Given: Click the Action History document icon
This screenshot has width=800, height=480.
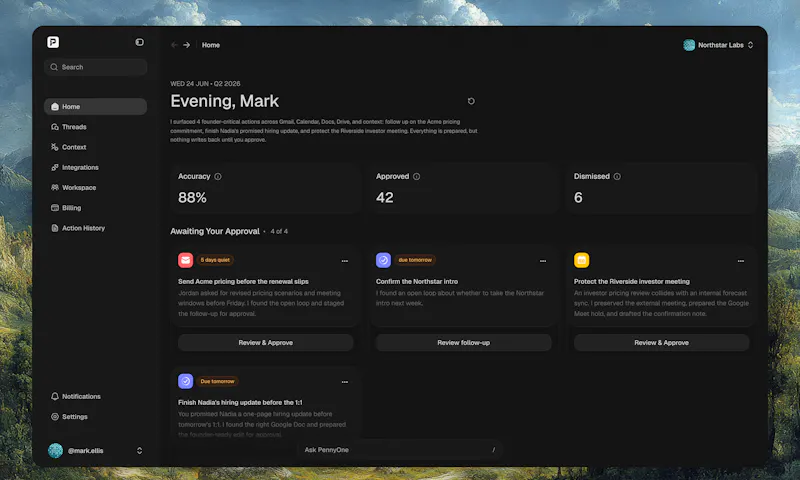Looking at the screenshot, I should coord(55,228).
